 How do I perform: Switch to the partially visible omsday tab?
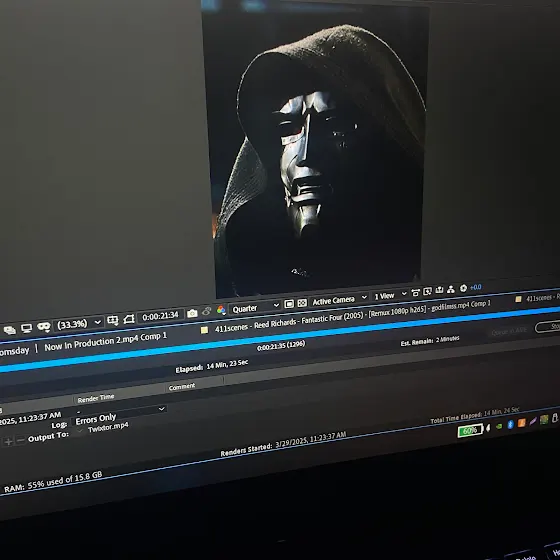[x=14, y=351]
